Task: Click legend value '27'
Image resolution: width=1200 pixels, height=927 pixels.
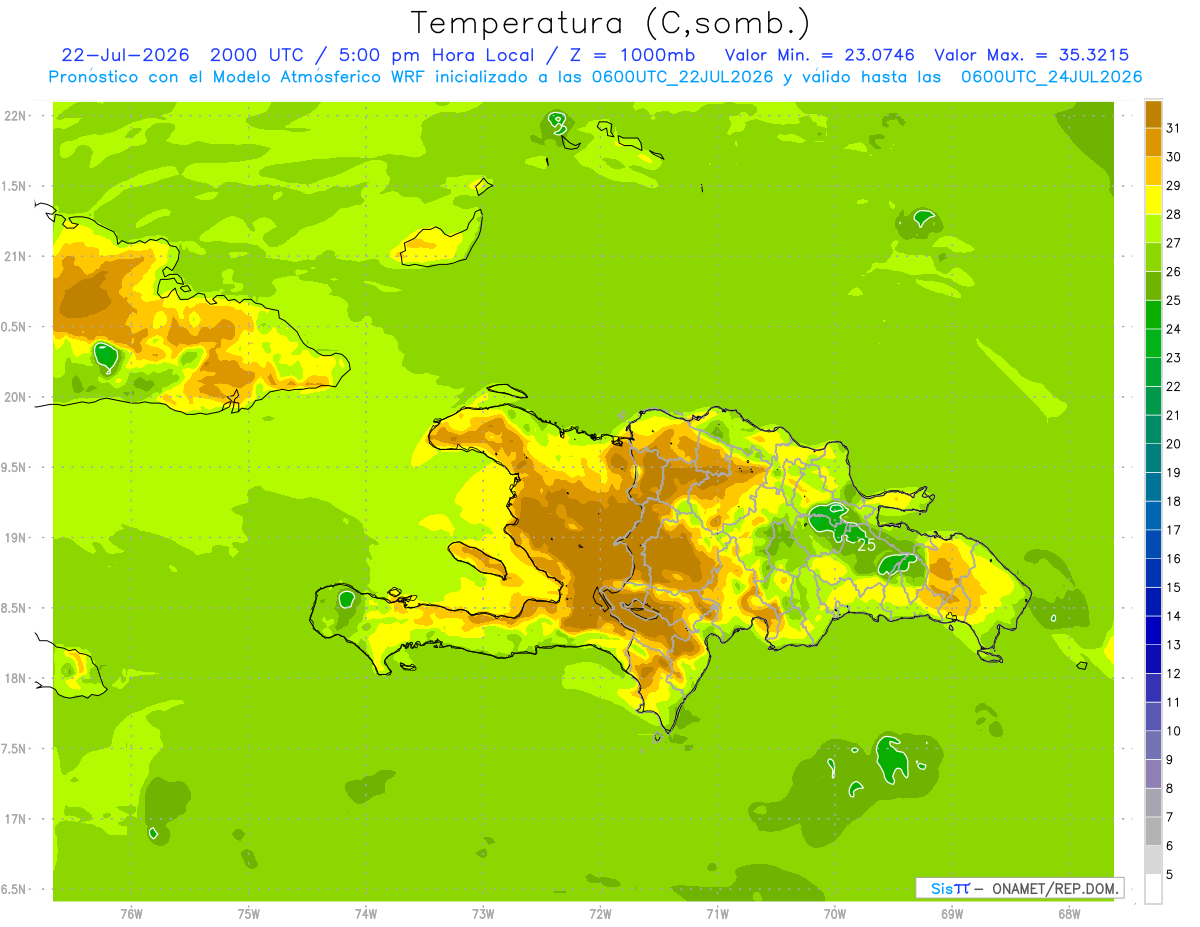Action: (x=1174, y=243)
